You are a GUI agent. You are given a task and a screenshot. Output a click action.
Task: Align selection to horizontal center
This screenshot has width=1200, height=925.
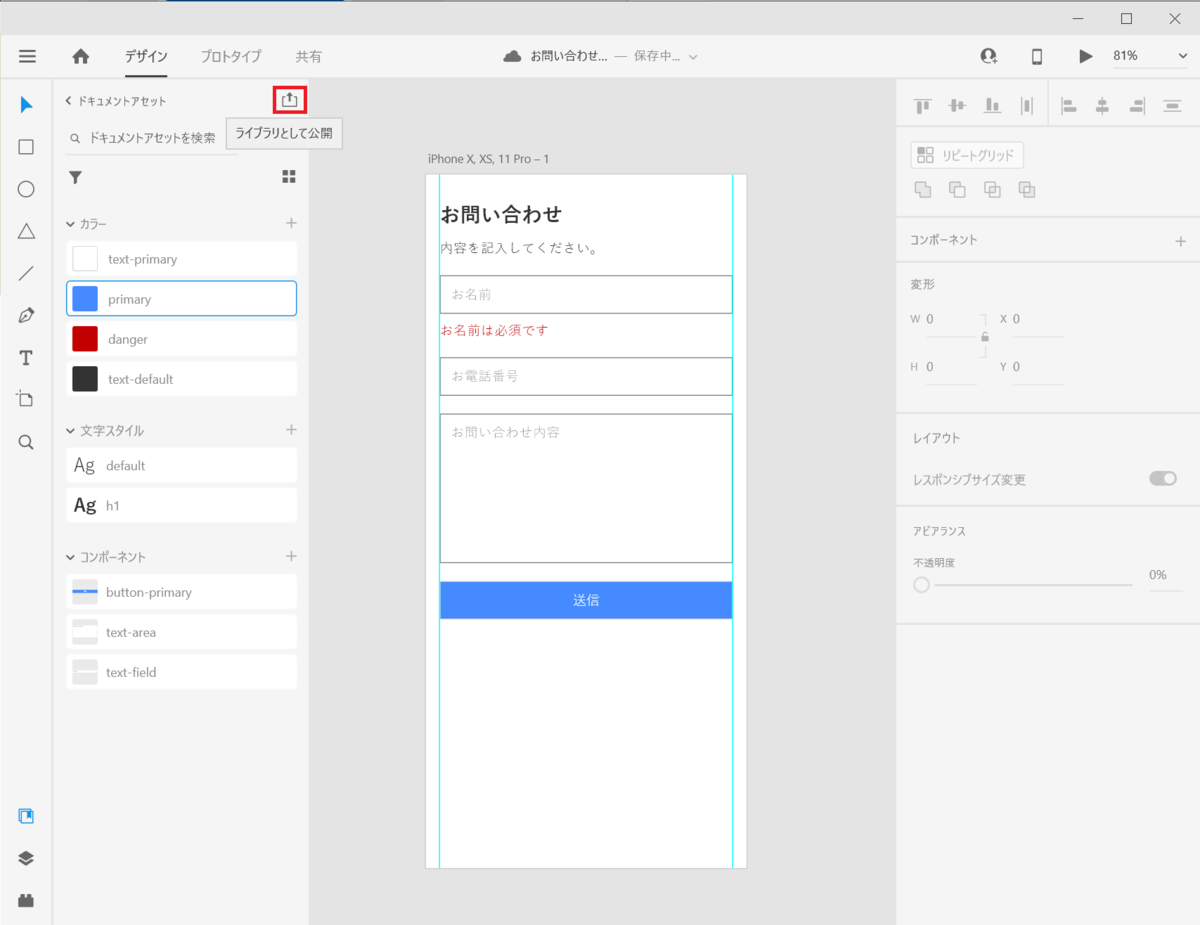click(x=1102, y=106)
